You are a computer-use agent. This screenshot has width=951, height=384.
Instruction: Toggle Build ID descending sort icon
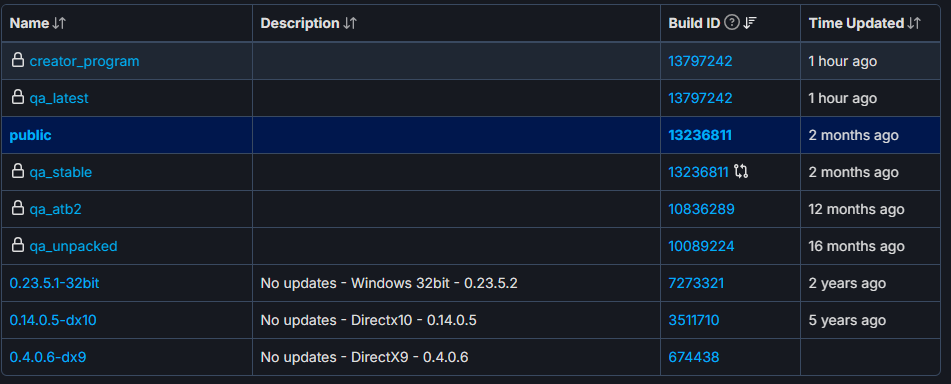click(x=750, y=24)
